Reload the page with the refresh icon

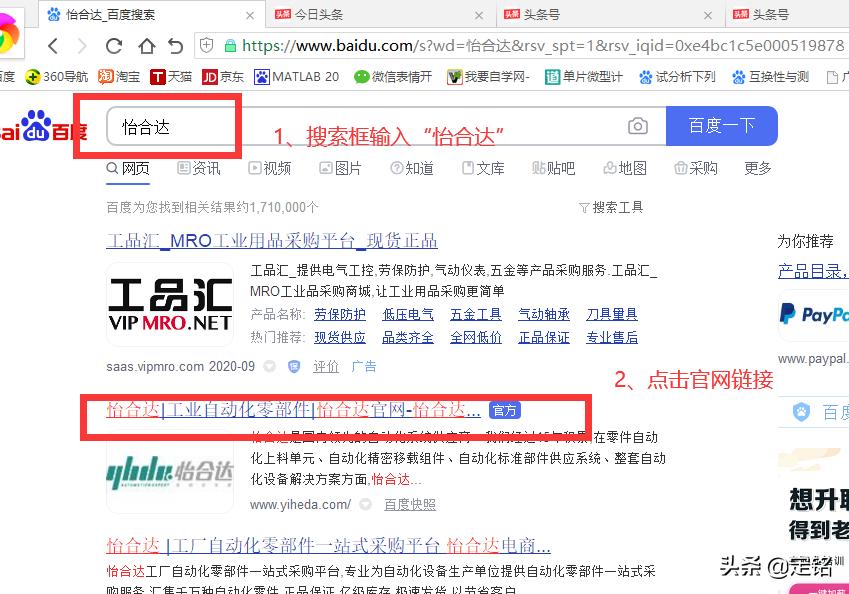114,46
